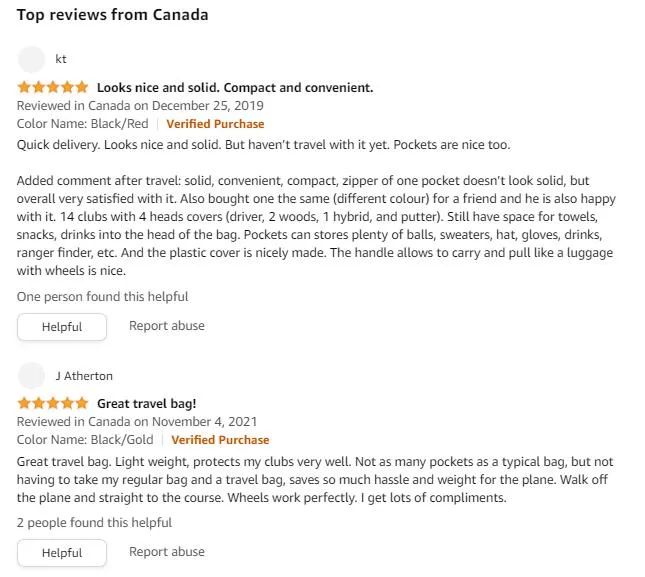Report abuse on kt's review

[167, 326]
